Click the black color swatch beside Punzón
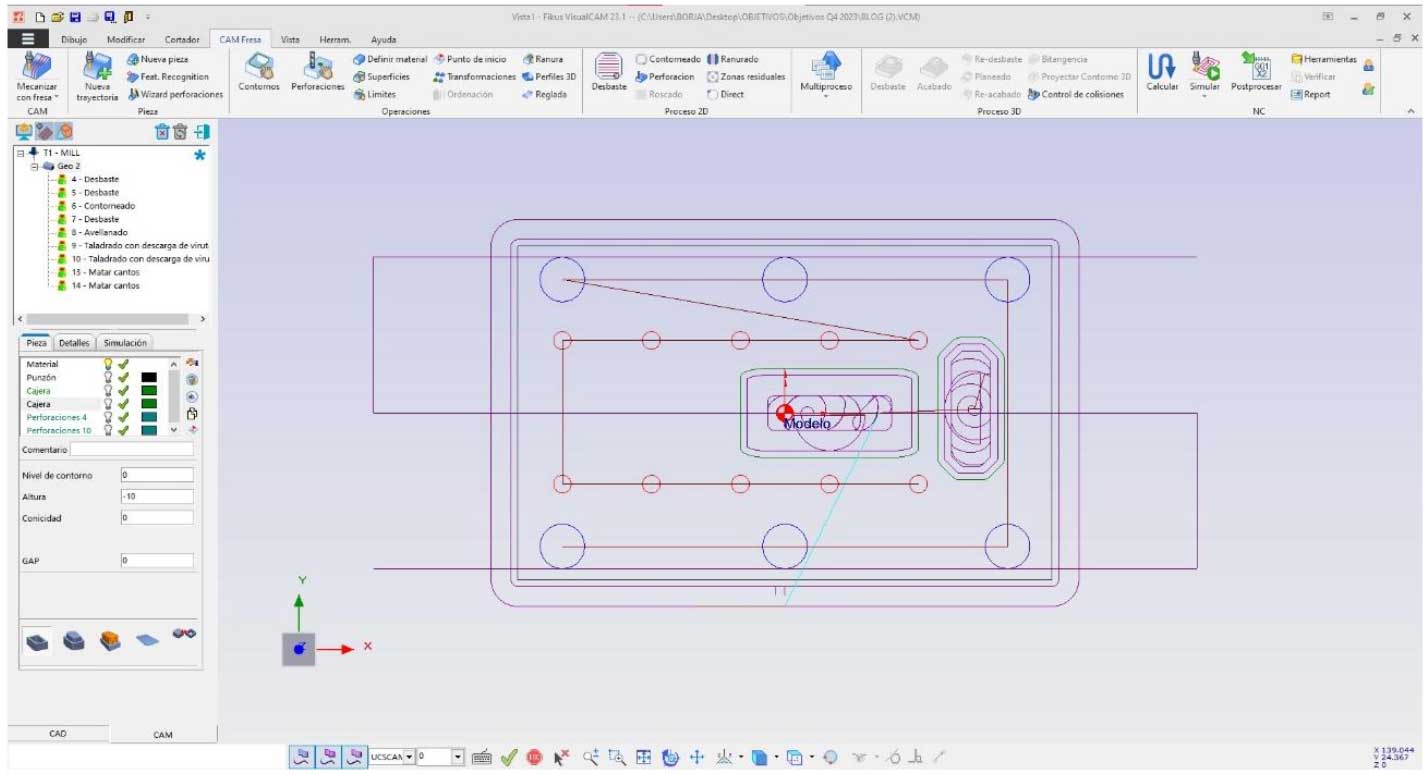 [149, 378]
